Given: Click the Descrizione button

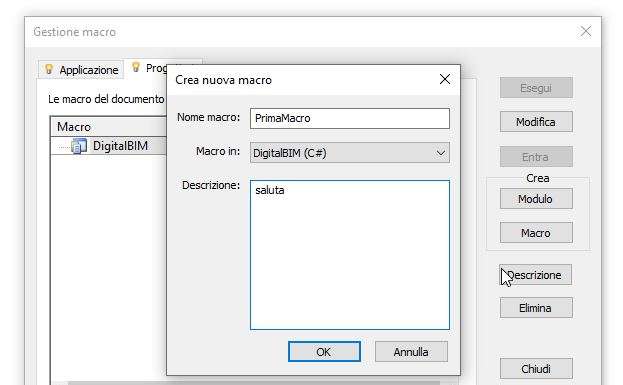Looking at the screenshot, I should (x=536, y=275).
